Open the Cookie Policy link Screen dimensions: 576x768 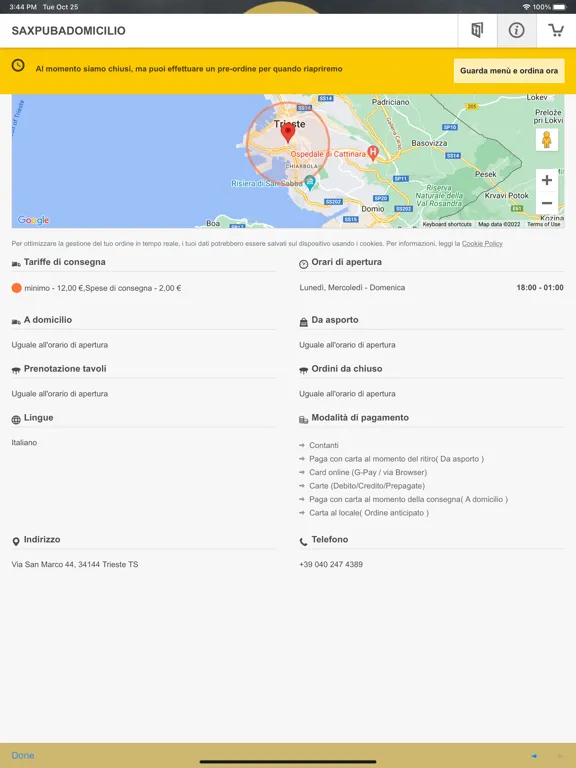point(482,243)
